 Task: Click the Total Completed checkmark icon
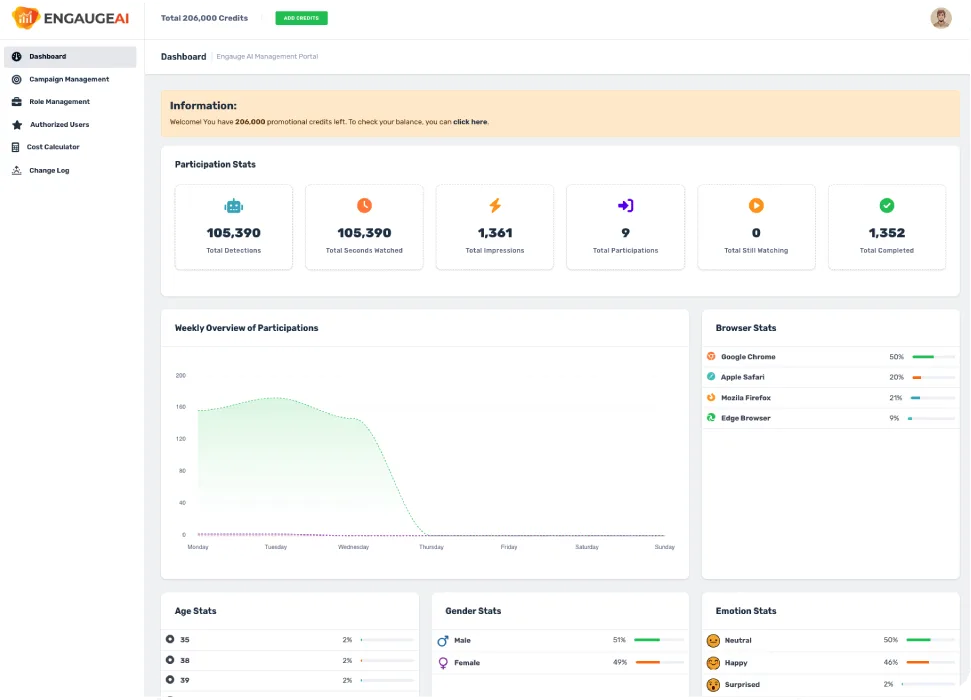point(887,205)
